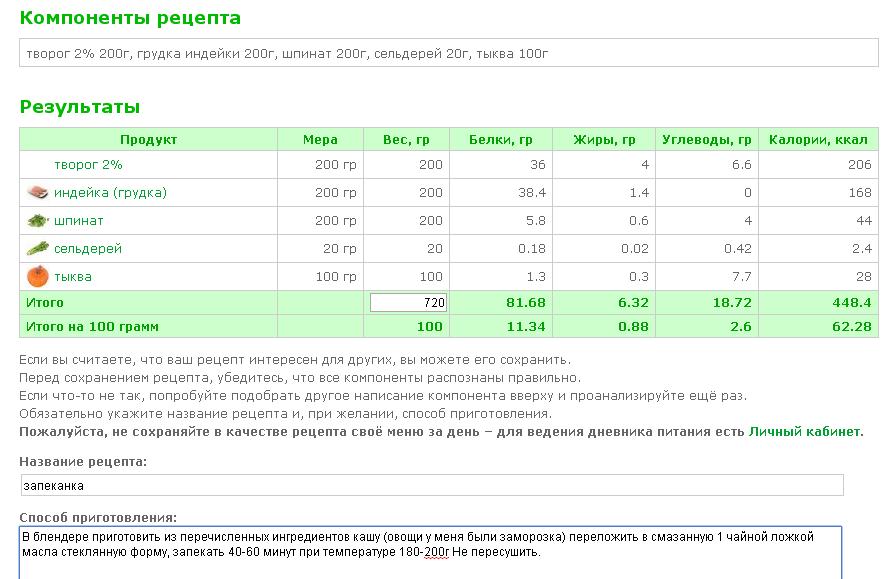Open the шпинат product link
888x579 pixels.
(x=79, y=220)
